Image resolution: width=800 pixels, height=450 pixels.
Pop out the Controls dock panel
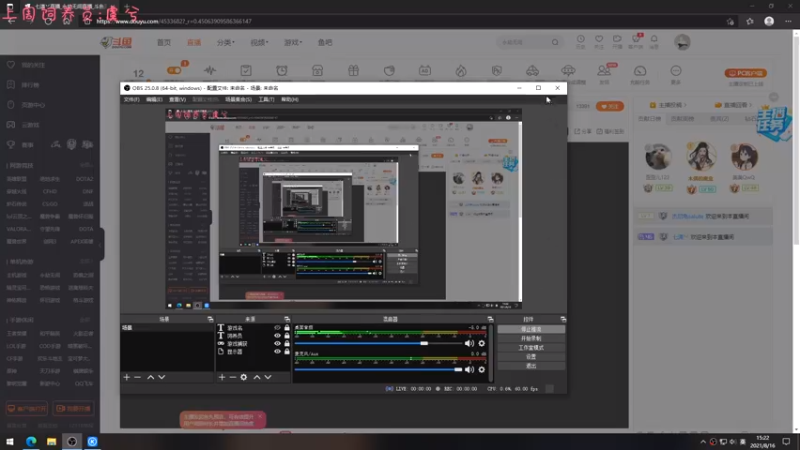point(563,319)
